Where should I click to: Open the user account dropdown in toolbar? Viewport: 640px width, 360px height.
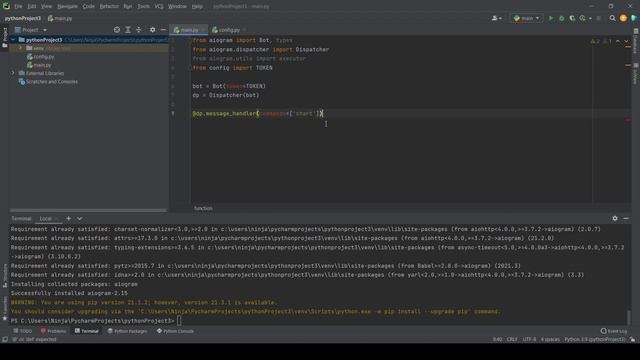click(497, 18)
